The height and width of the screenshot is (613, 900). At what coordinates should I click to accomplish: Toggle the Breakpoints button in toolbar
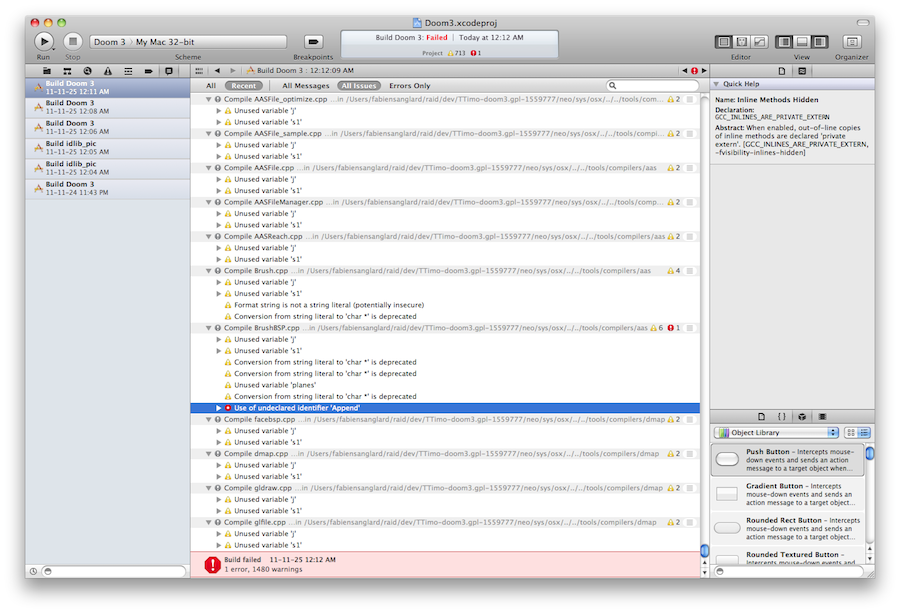(x=313, y=41)
